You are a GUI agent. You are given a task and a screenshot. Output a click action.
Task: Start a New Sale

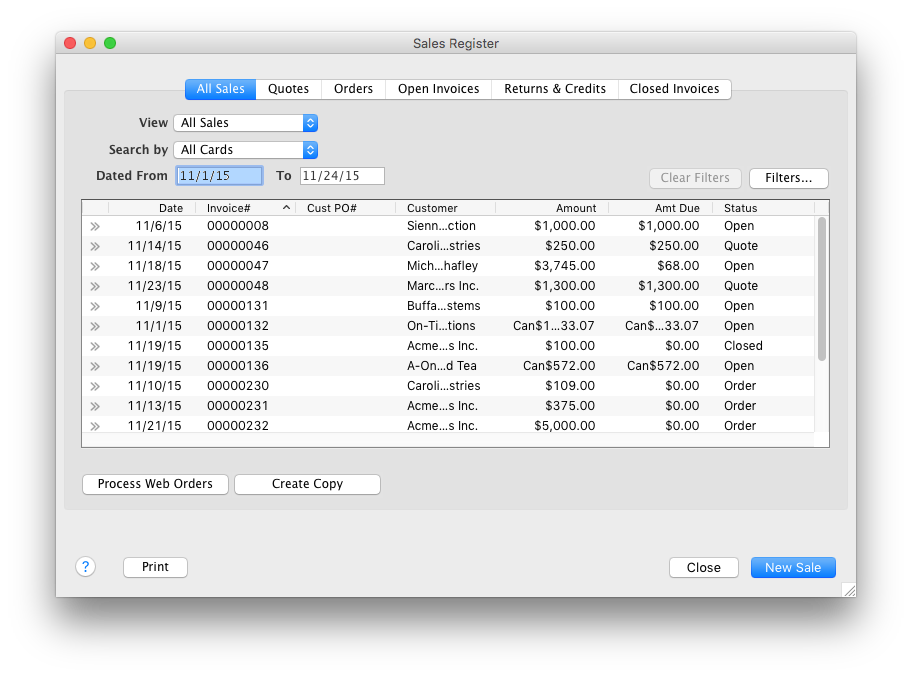pos(793,568)
